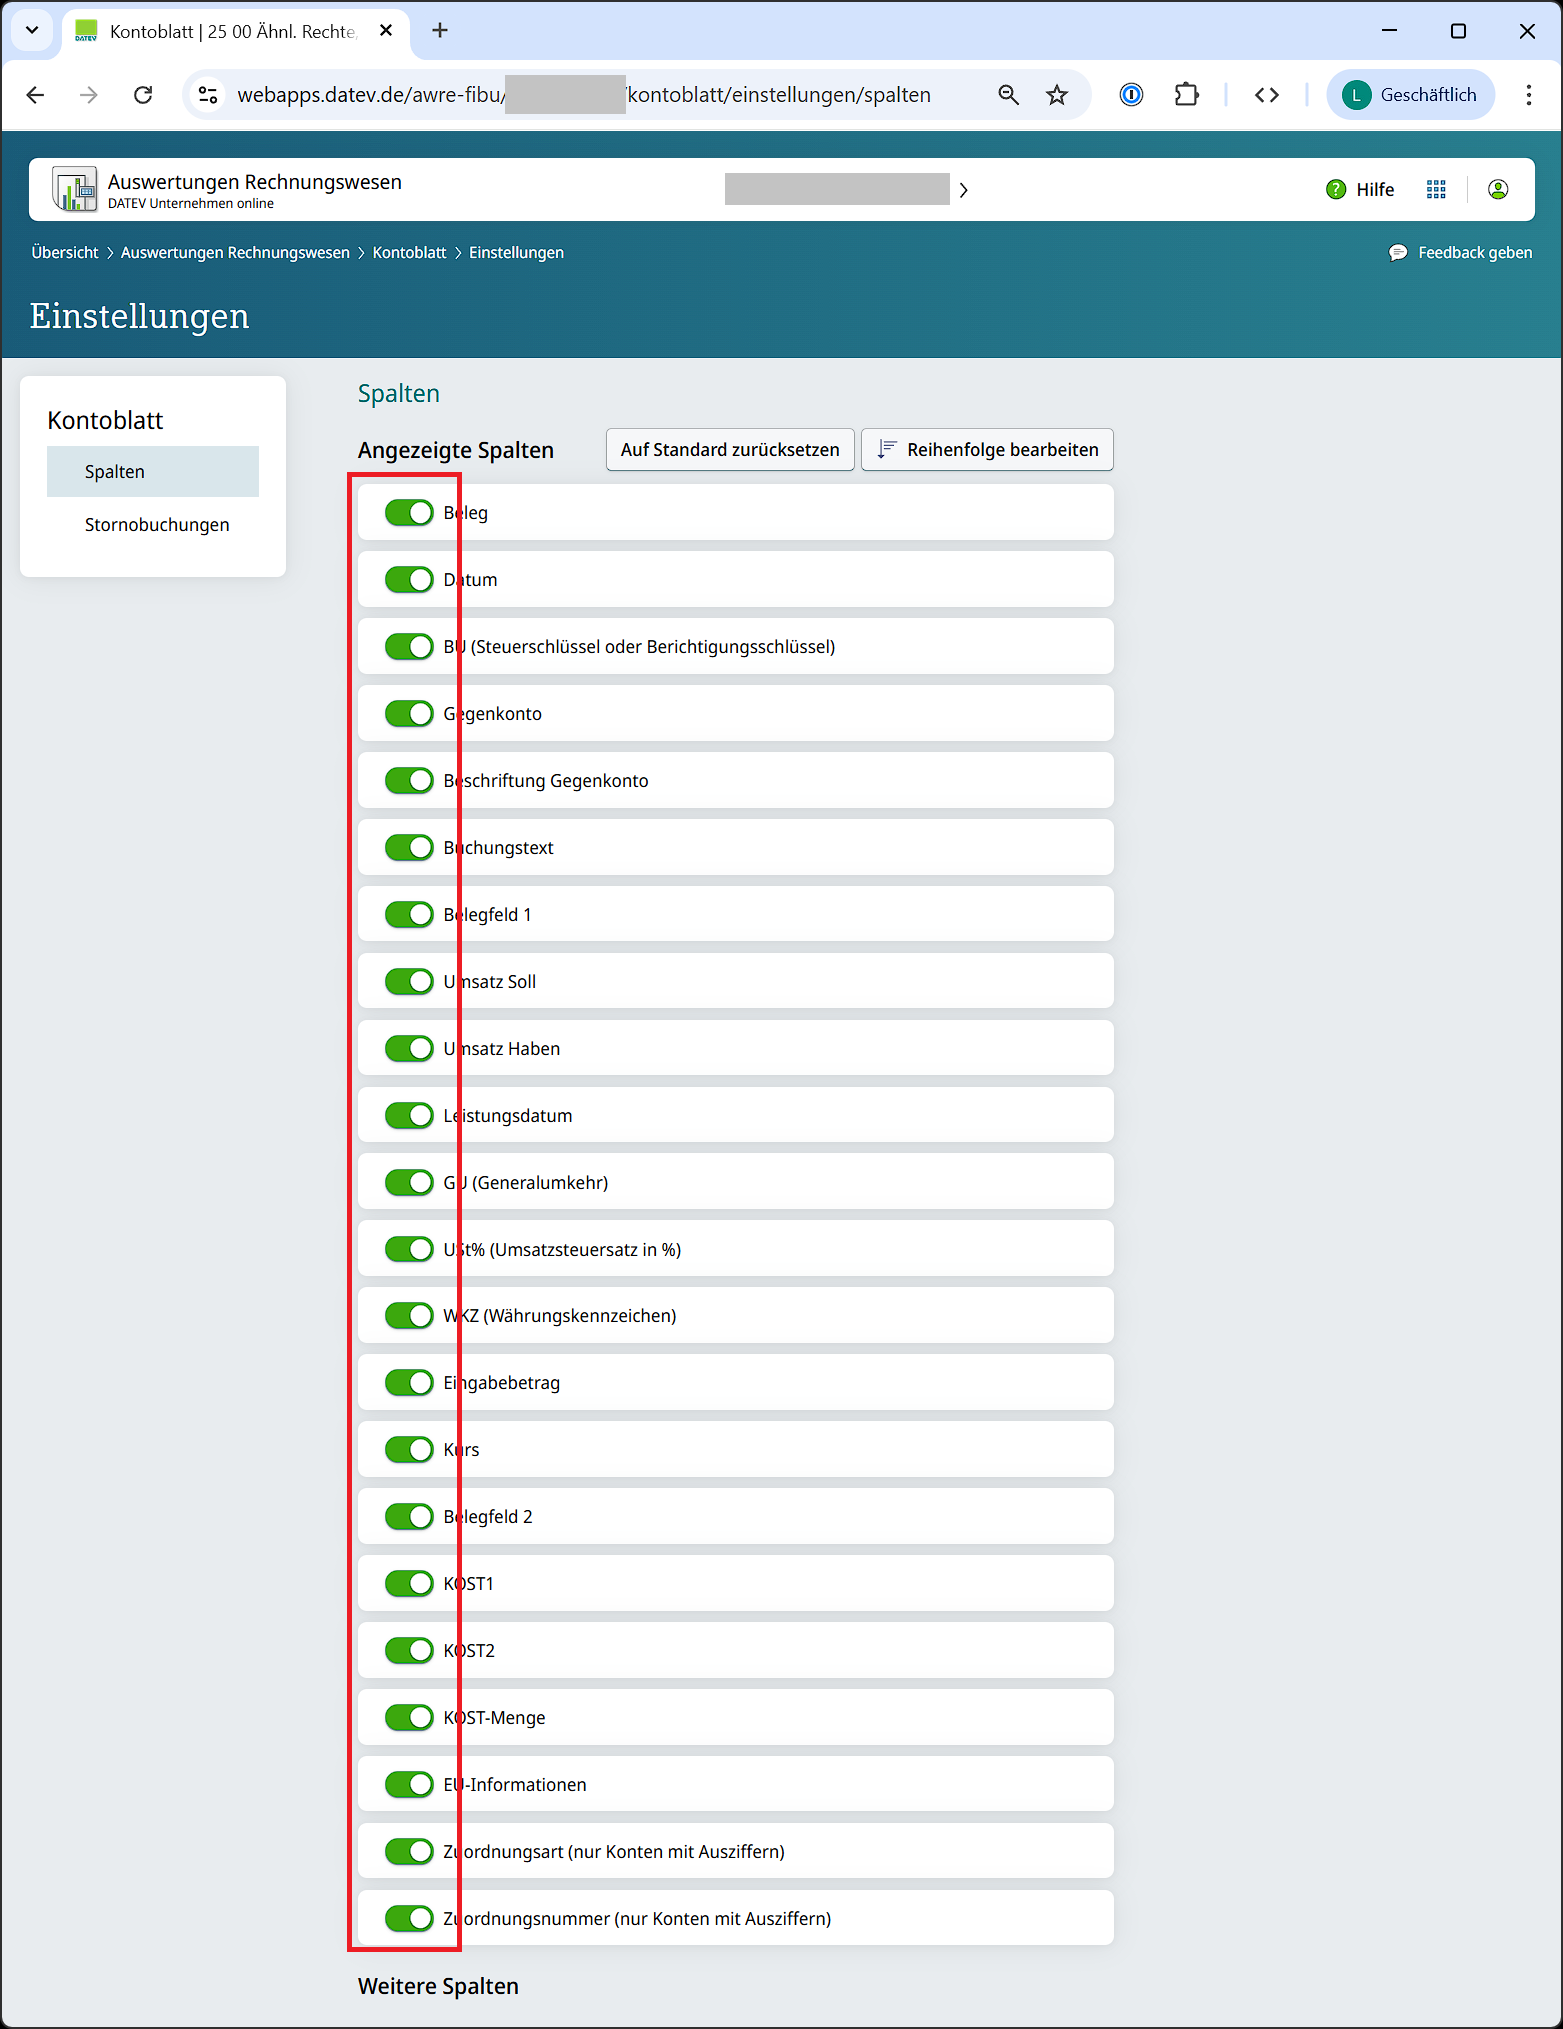1563x2029 pixels.
Task: Open the DATEV apps grid icon
Action: 1436,190
